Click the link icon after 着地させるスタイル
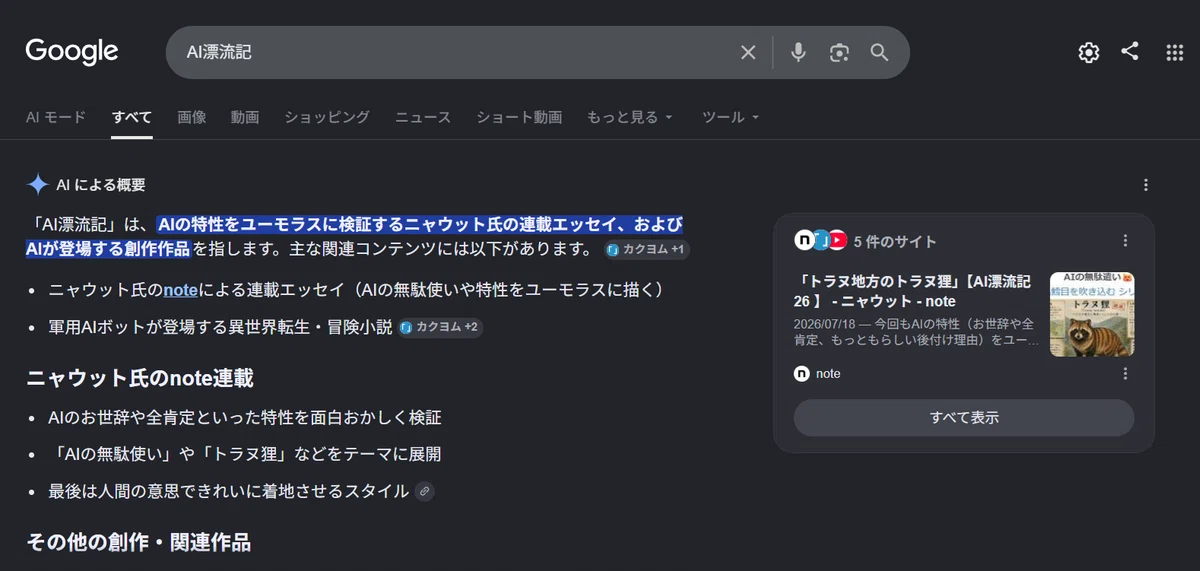The height and width of the screenshot is (571, 1200). pos(424,491)
